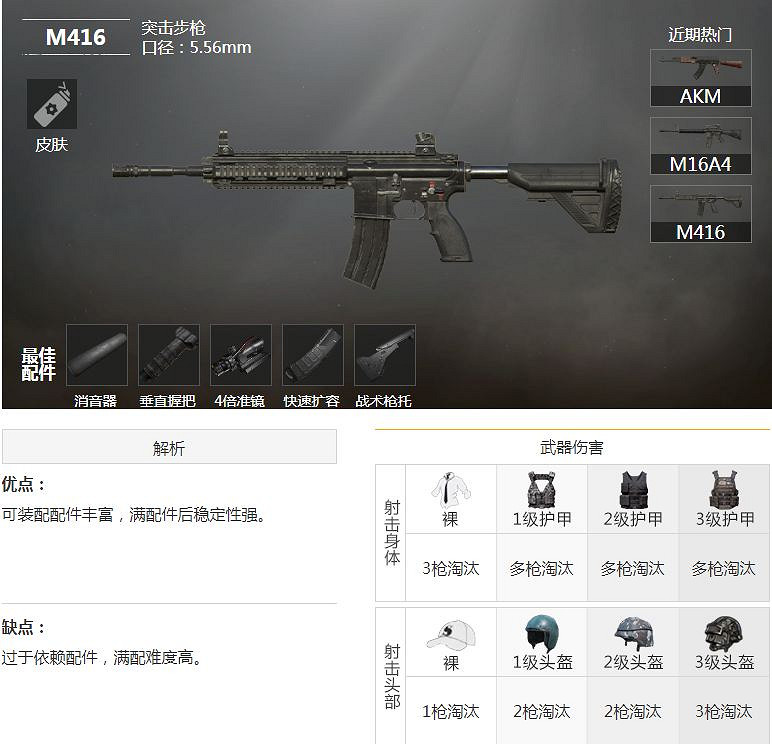Open the AKM weapon in 近期热门
Image resolution: width=772 pixels, height=744 pixels.
coord(701,78)
